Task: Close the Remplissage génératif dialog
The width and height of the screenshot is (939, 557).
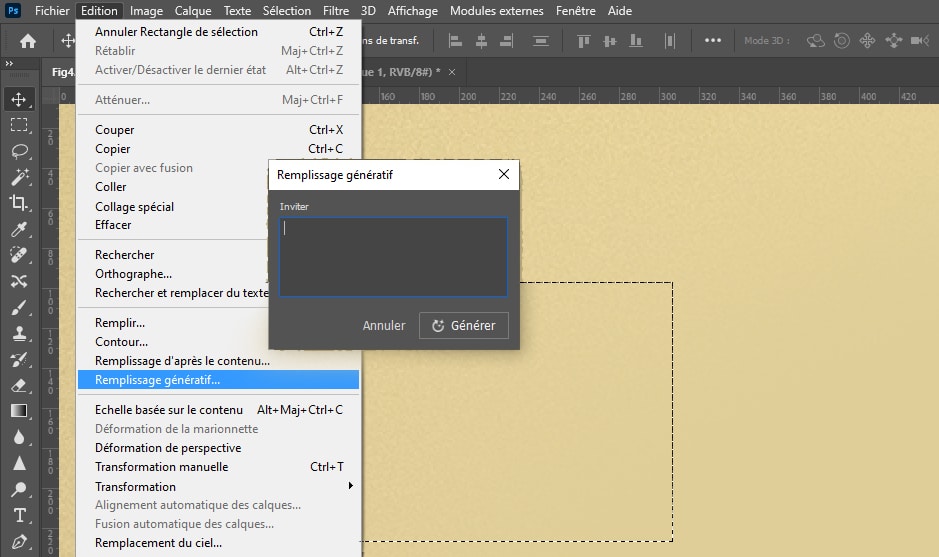Action: pos(504,174)
